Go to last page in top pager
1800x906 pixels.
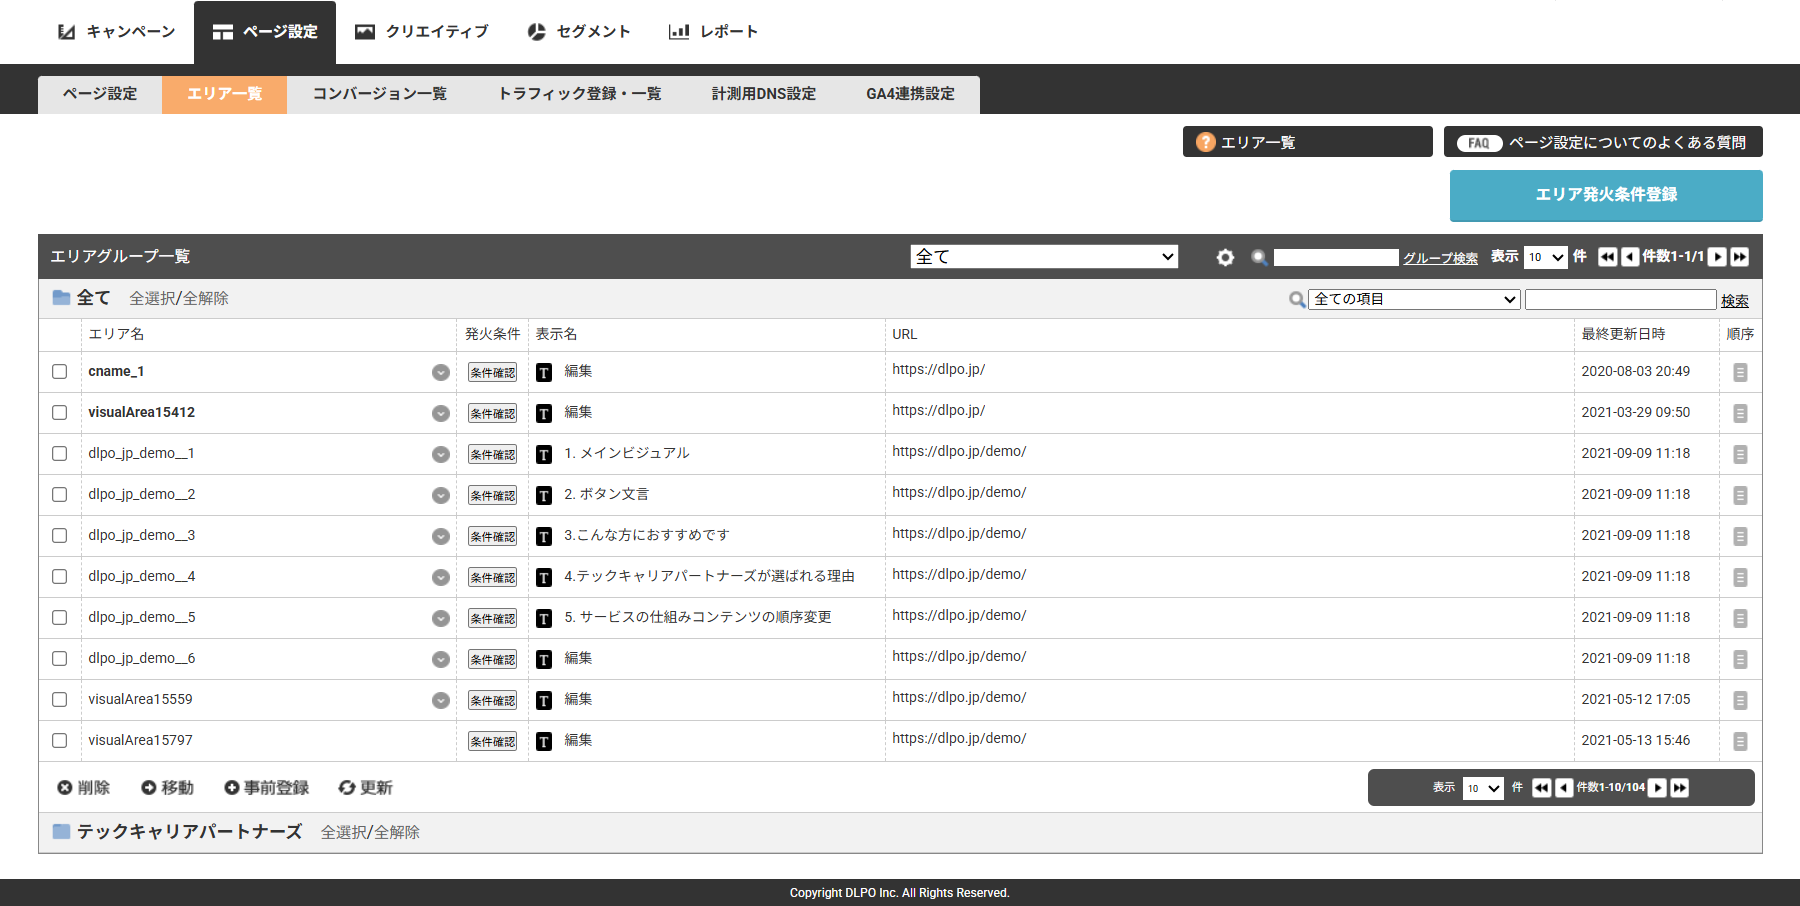(x=1740, y=257)
